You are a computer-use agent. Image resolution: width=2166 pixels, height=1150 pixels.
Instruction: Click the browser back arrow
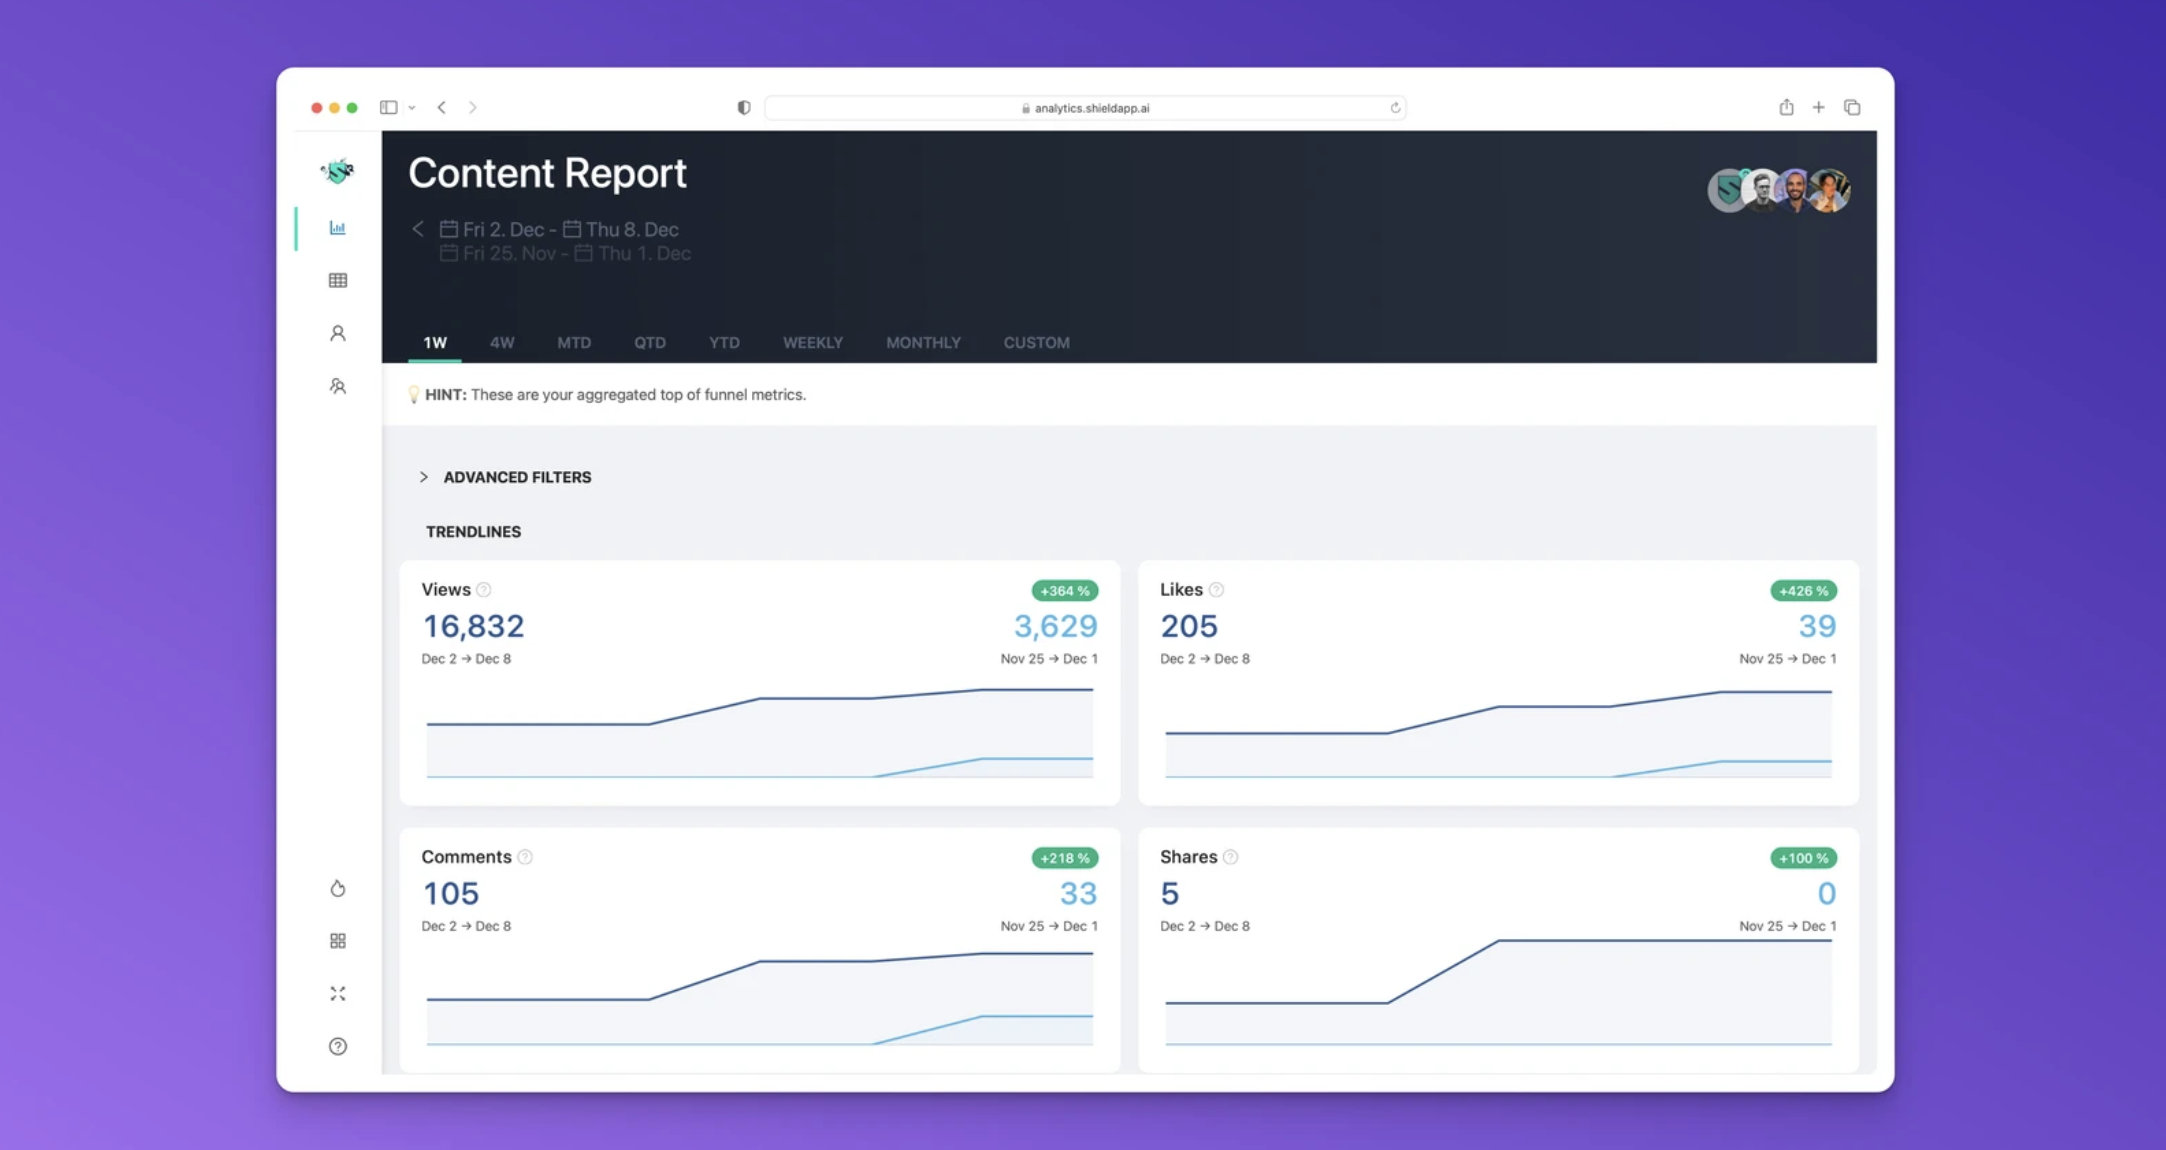point(441,107)
